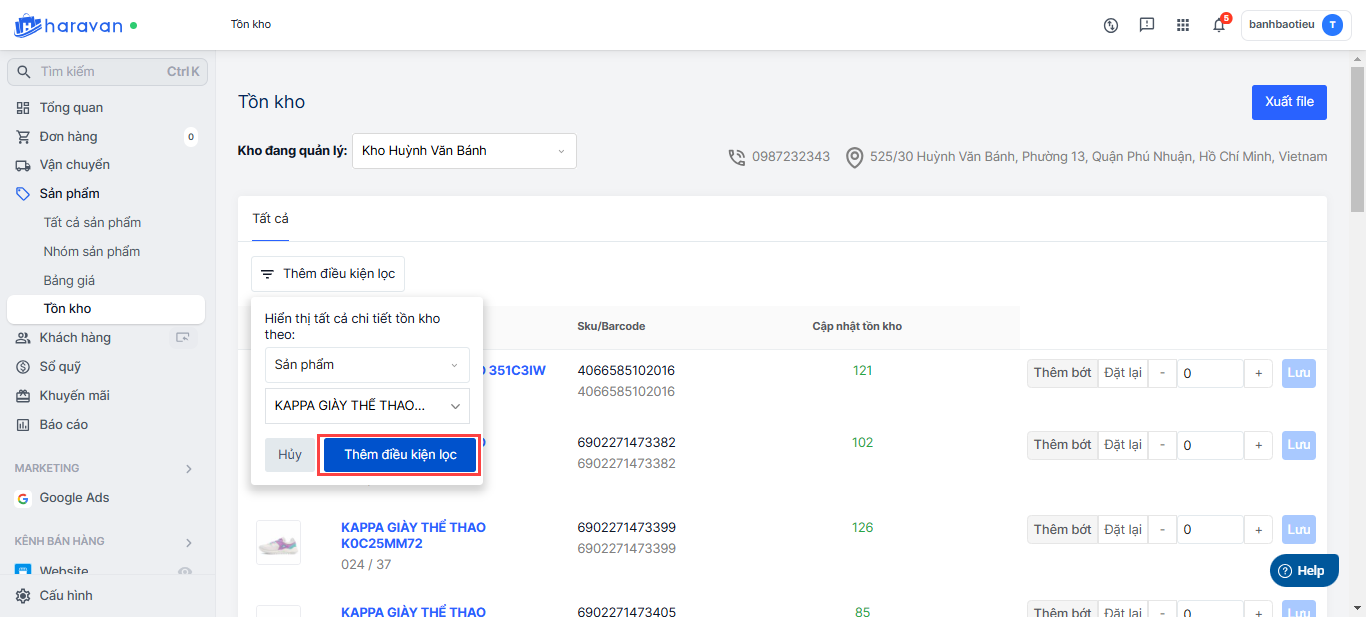The width and height of the screenshot is (1366, 617).
Task: Click the Sku/Barcode column header
Action: tap(611, 326)
